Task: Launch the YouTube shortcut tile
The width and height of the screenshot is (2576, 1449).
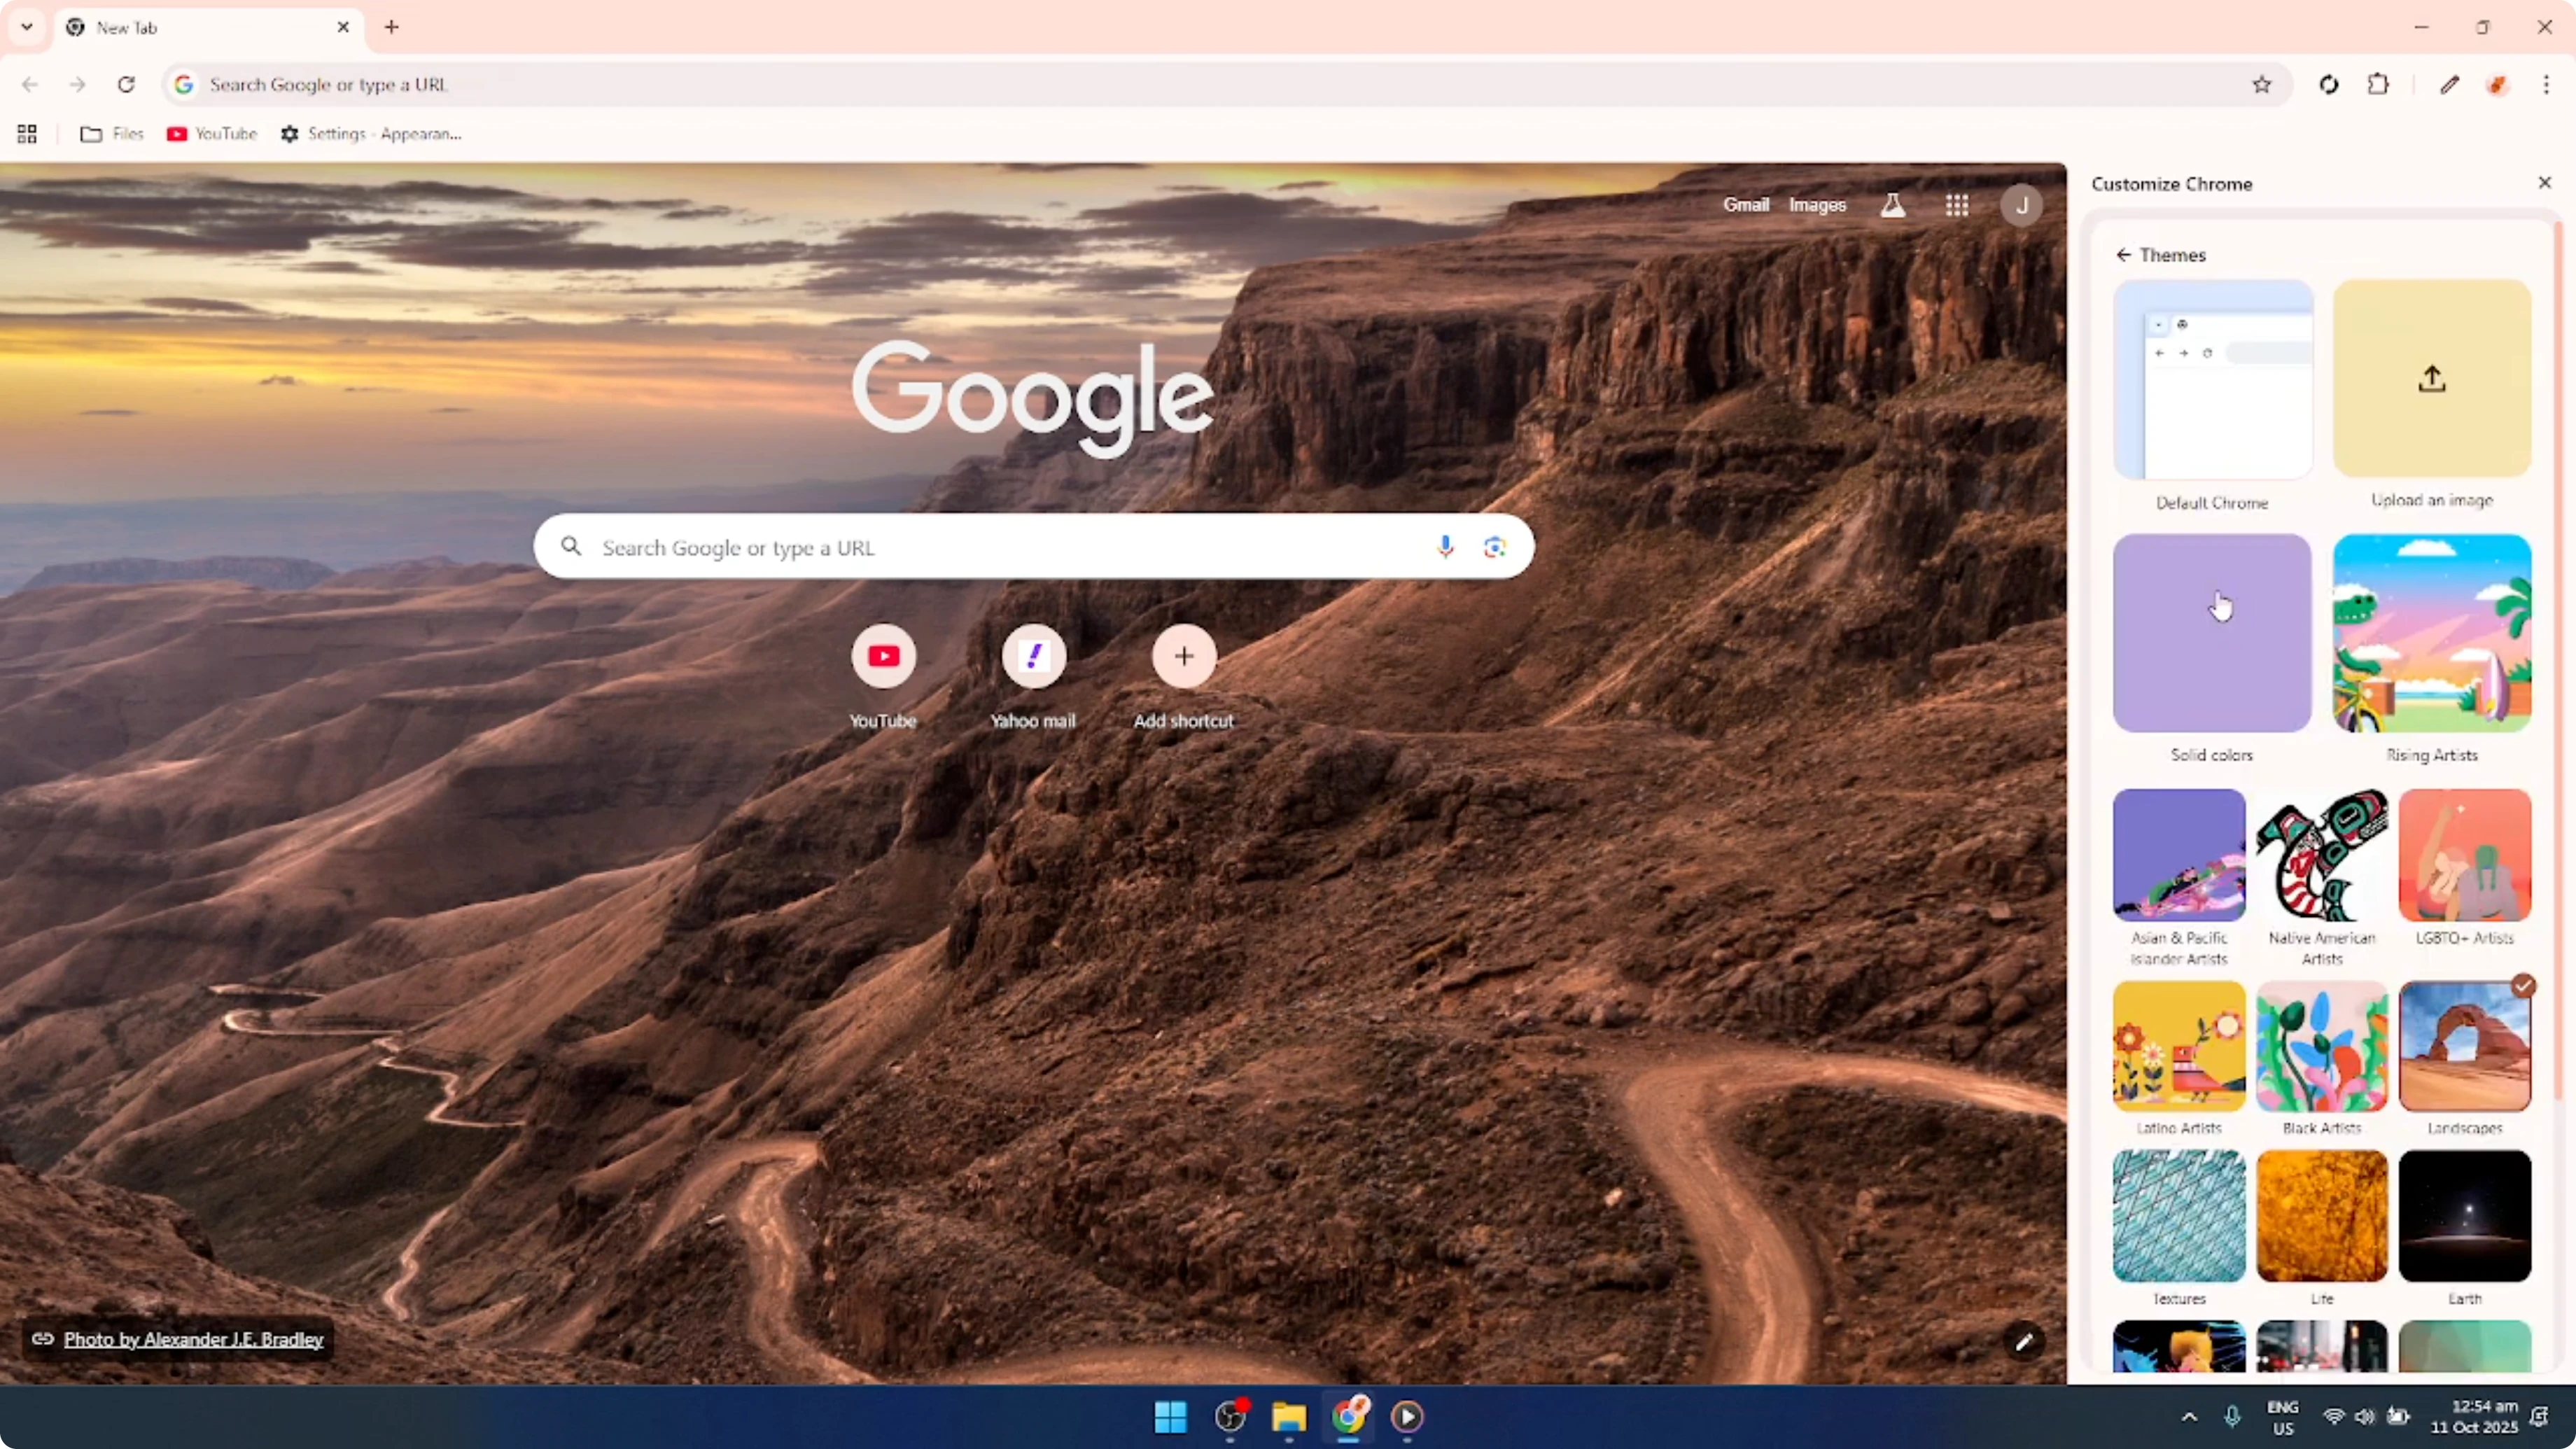Action: click(883, 657)
